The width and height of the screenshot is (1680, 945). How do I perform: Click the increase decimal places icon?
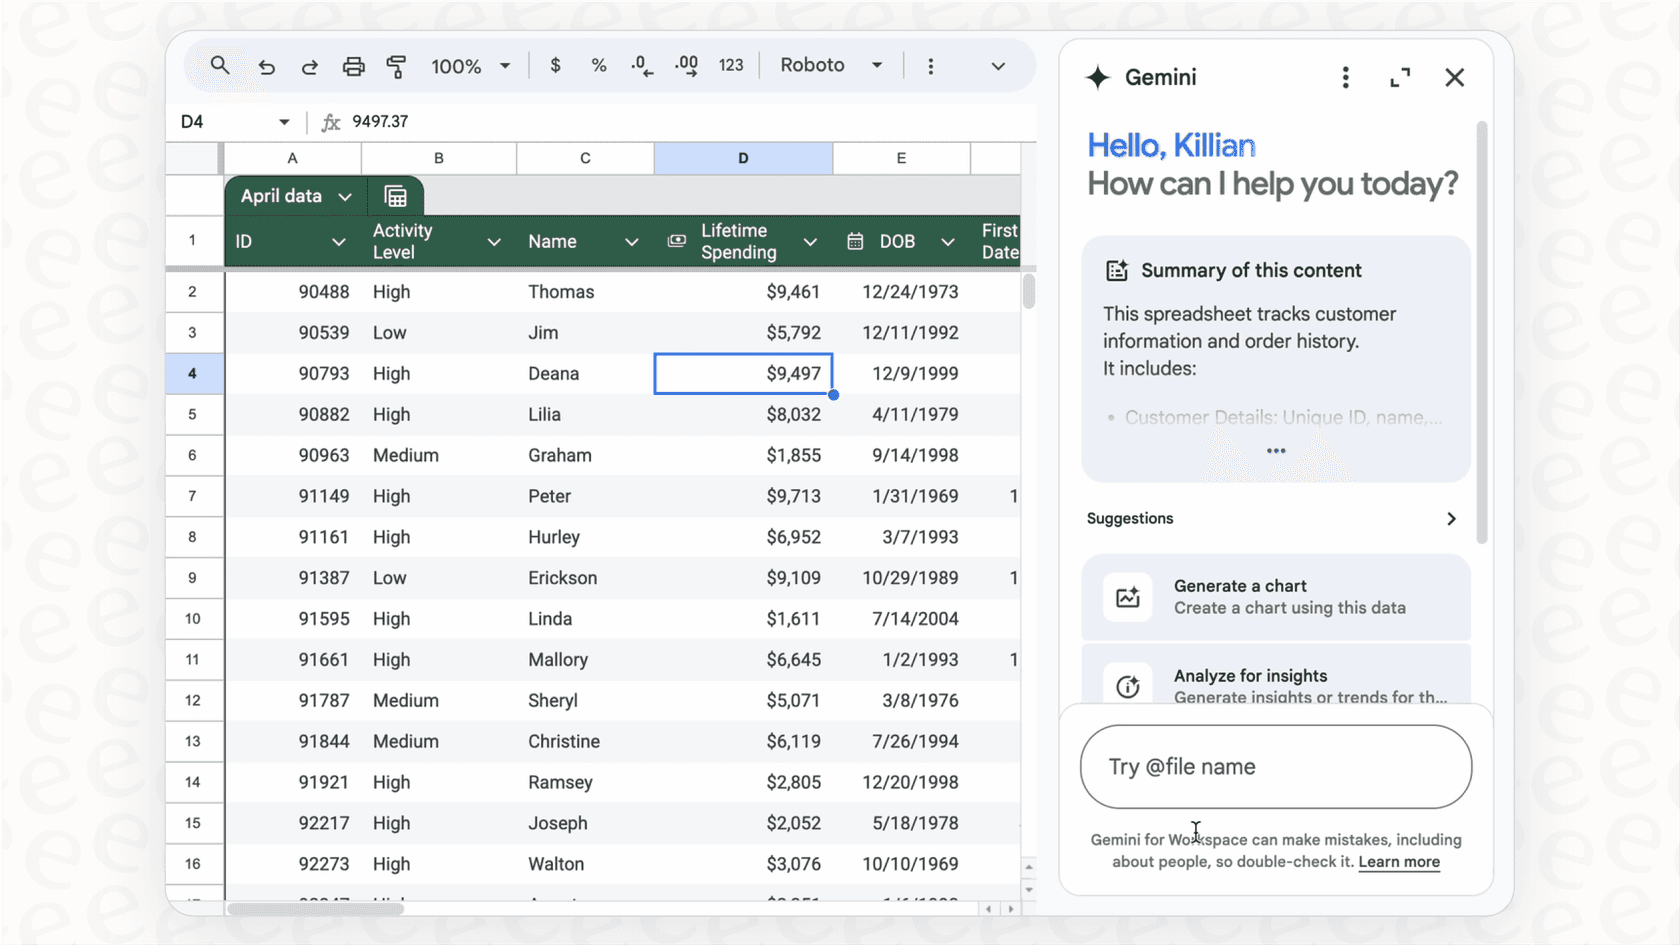click(686, 65)
